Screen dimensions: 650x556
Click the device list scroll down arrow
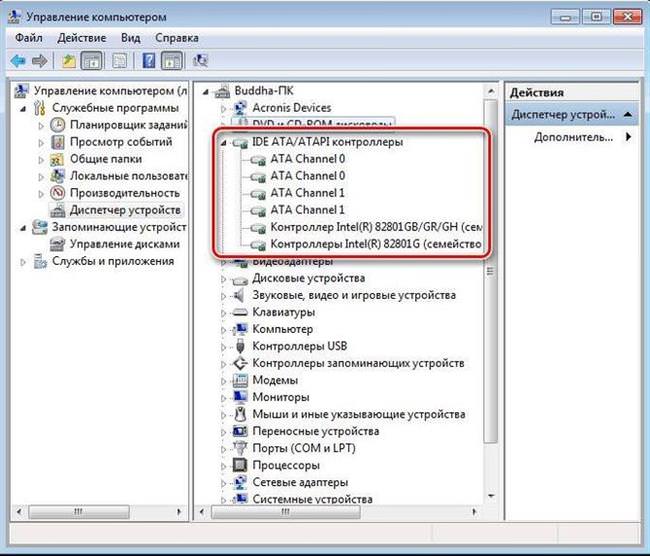point(491,496)
